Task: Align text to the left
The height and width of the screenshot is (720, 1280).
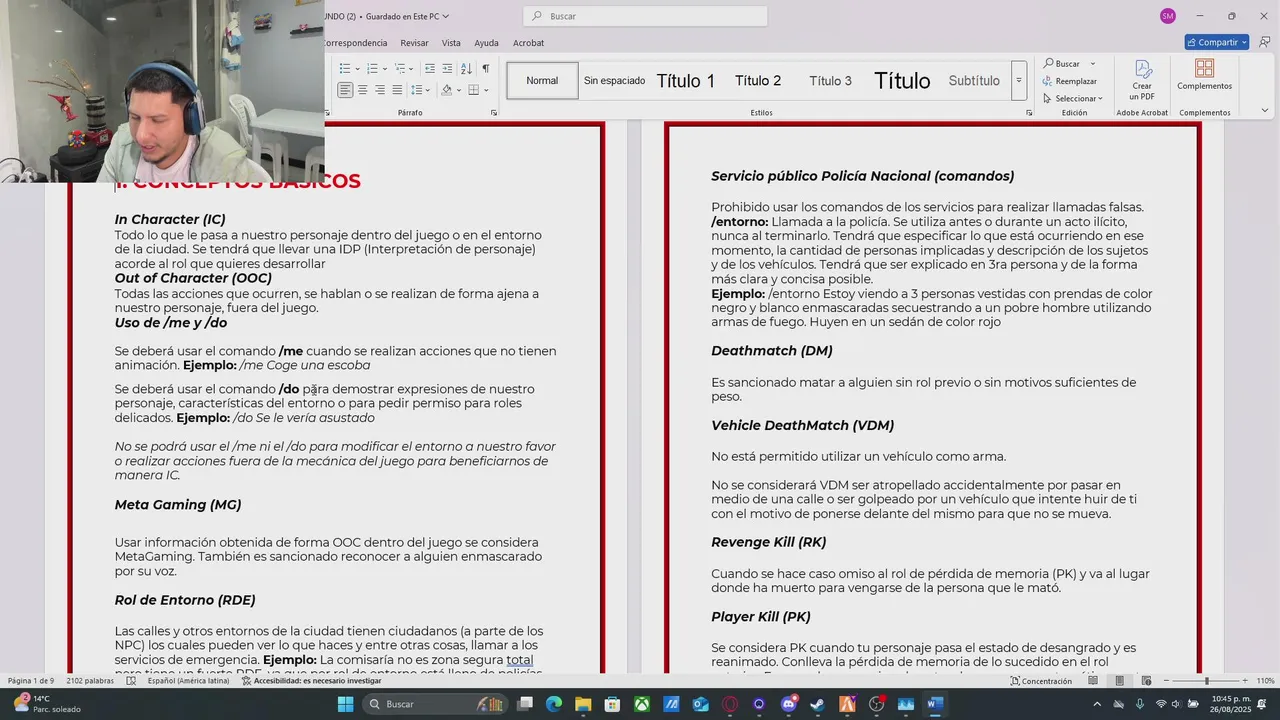Action: point(345,90)
